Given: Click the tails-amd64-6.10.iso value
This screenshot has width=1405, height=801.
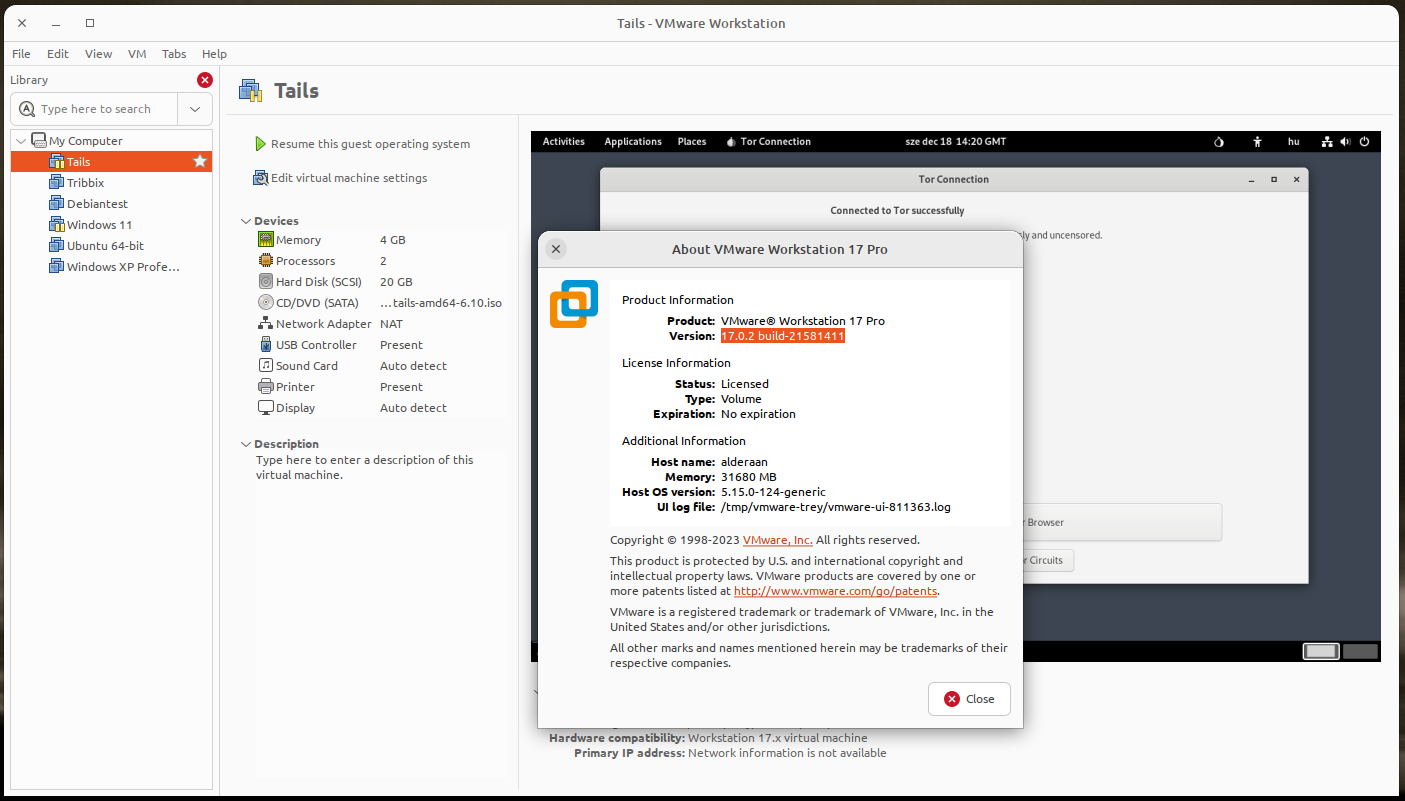Looking at the screenshot, I should [x=441, y=303].
